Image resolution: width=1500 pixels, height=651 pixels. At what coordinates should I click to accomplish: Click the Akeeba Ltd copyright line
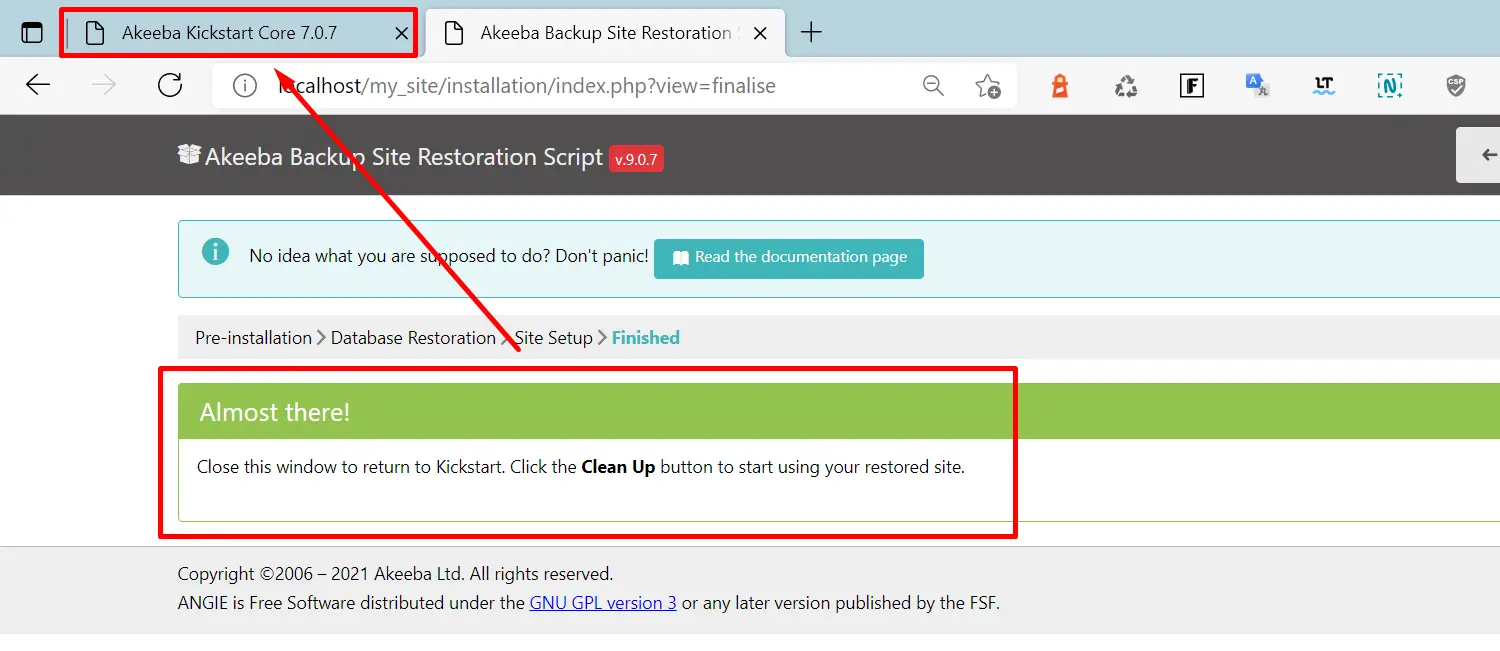(x=395, y=574)
